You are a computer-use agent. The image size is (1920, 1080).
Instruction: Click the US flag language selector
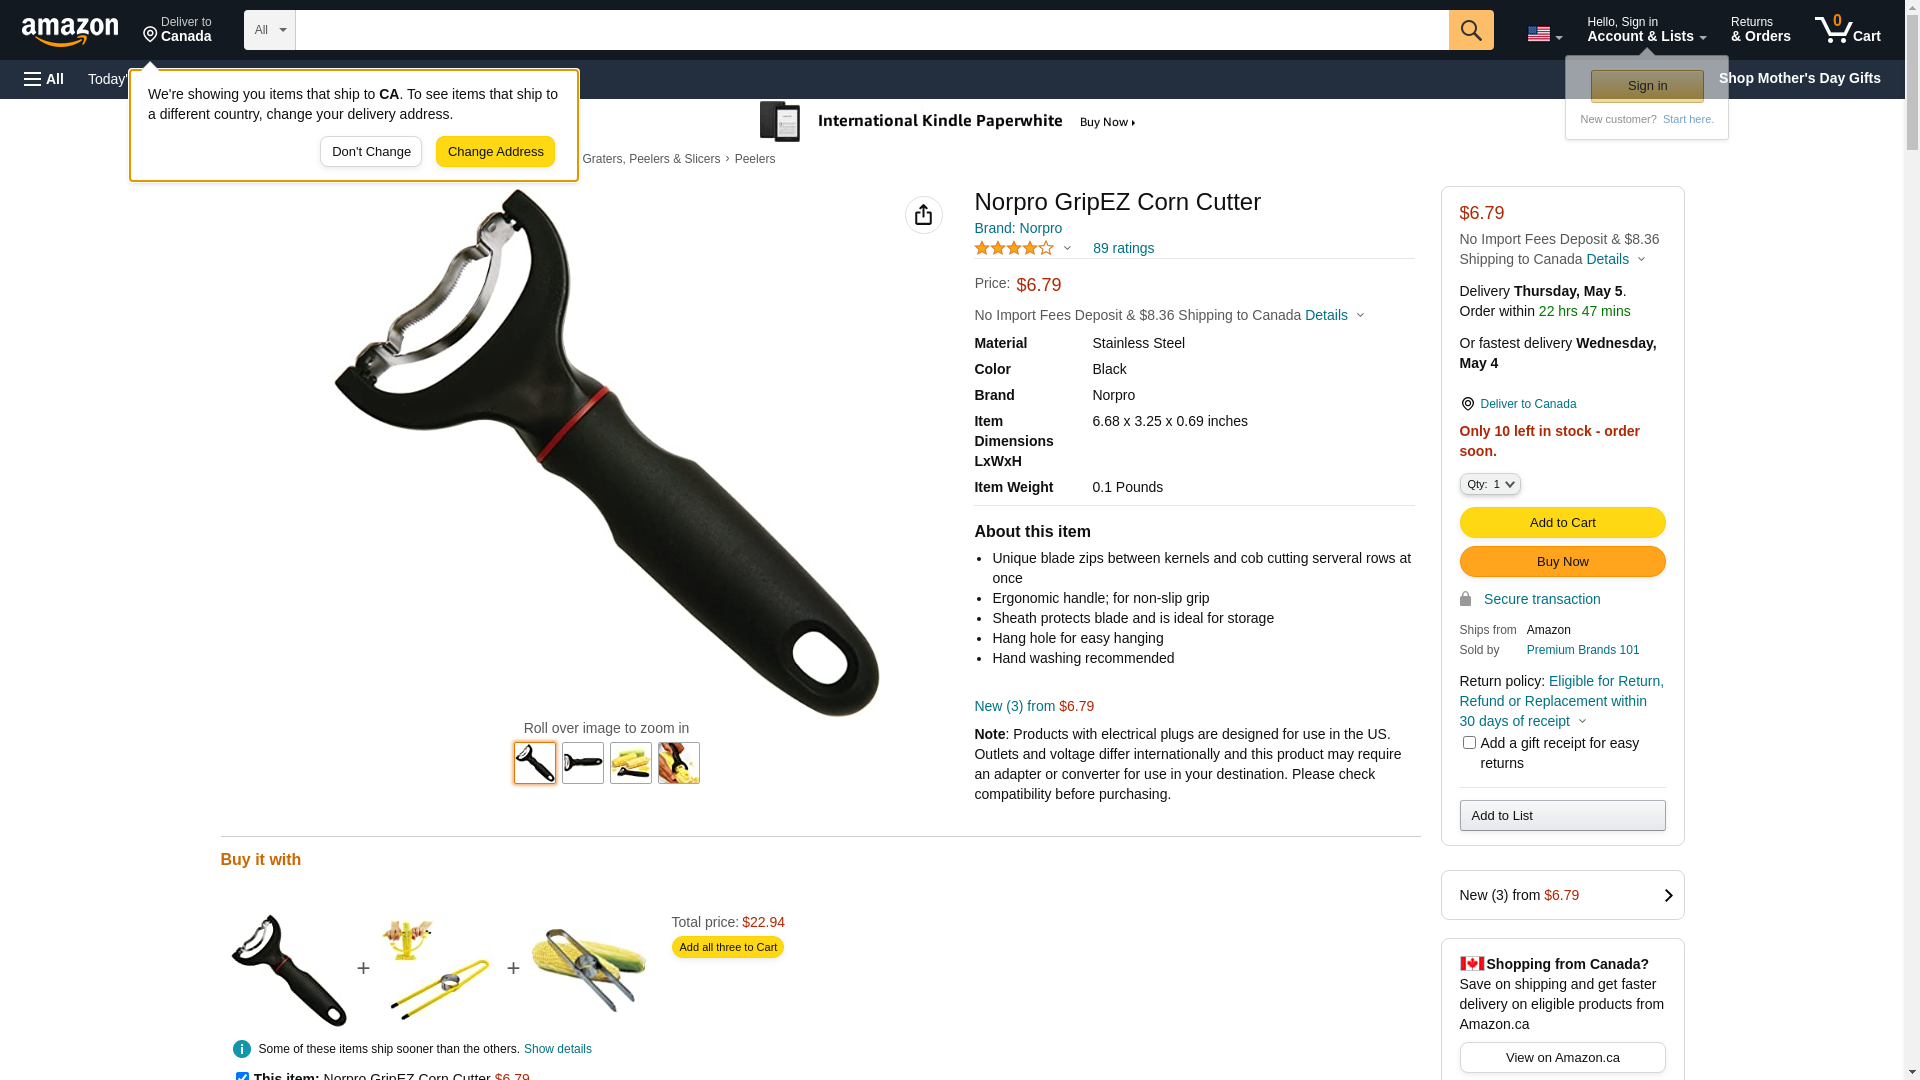click(x=1543, y=35)
